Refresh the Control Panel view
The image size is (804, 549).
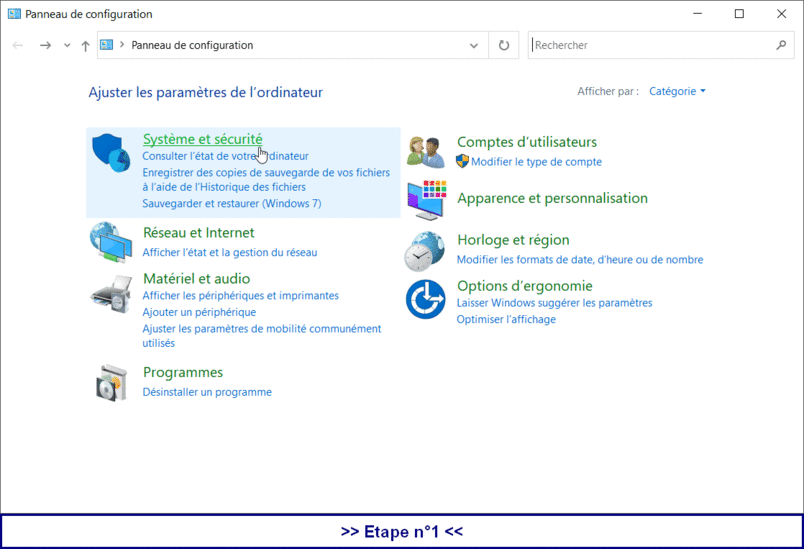(504, 45)
